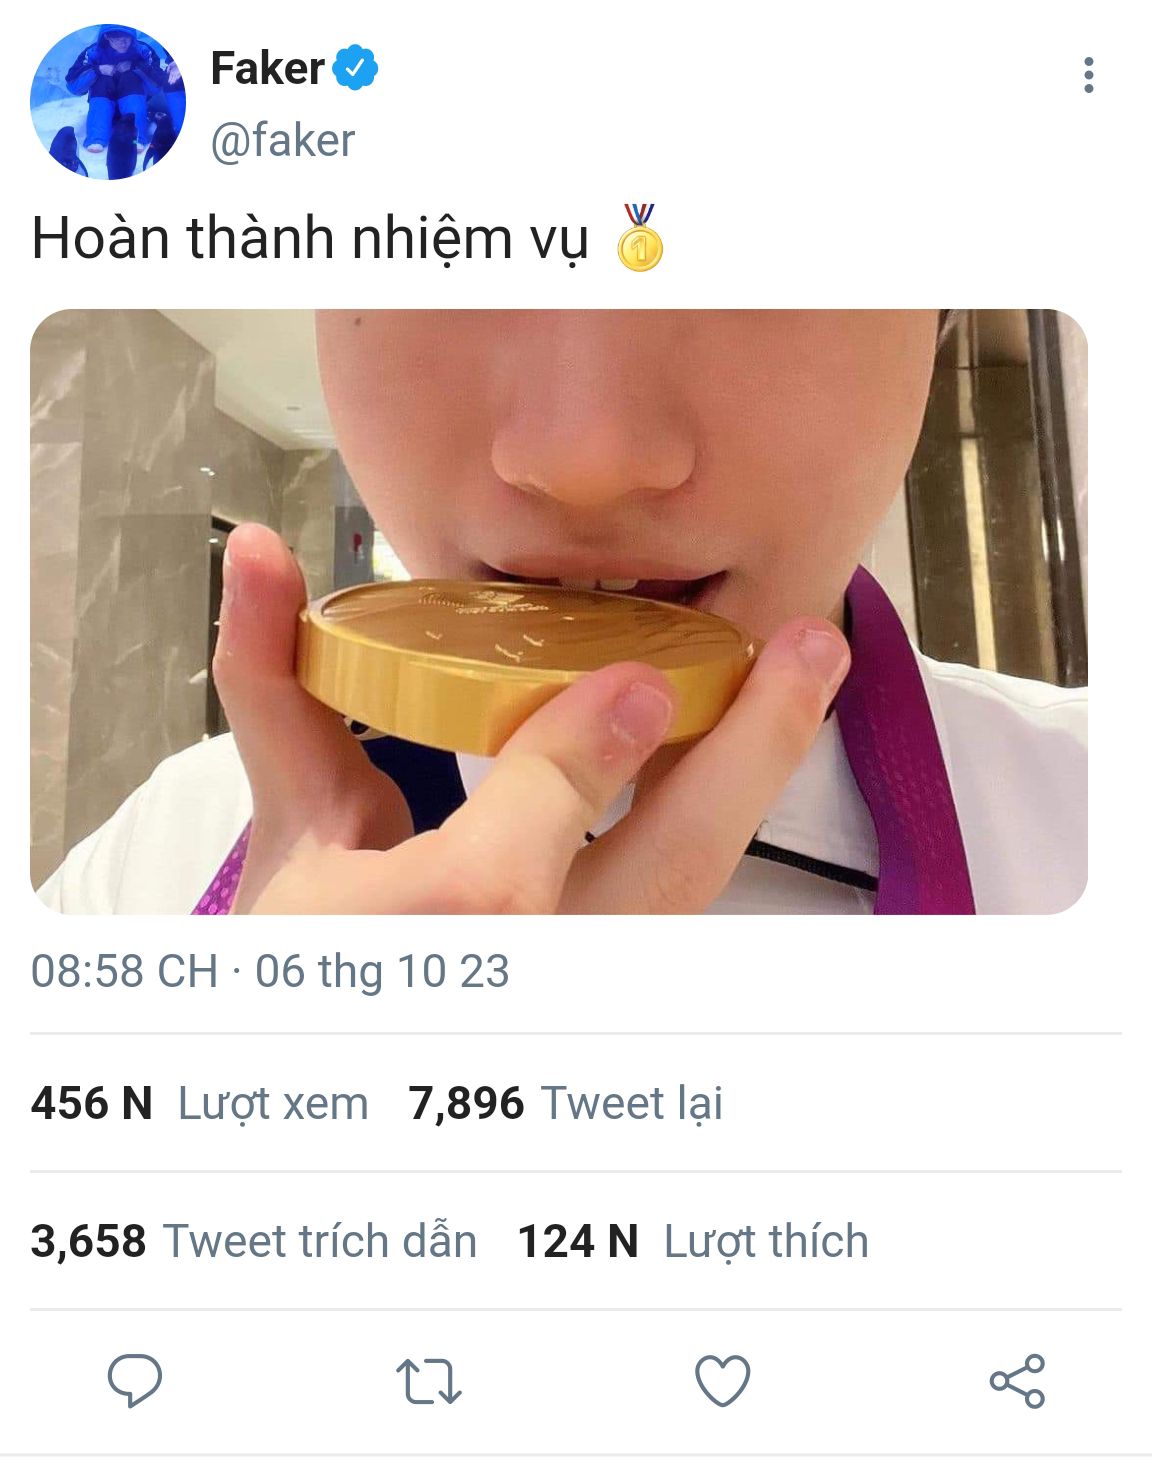This screenshot has height=1473, width=1152.
Task: Click the blue verified badge
Action: [x=355, y=68]
